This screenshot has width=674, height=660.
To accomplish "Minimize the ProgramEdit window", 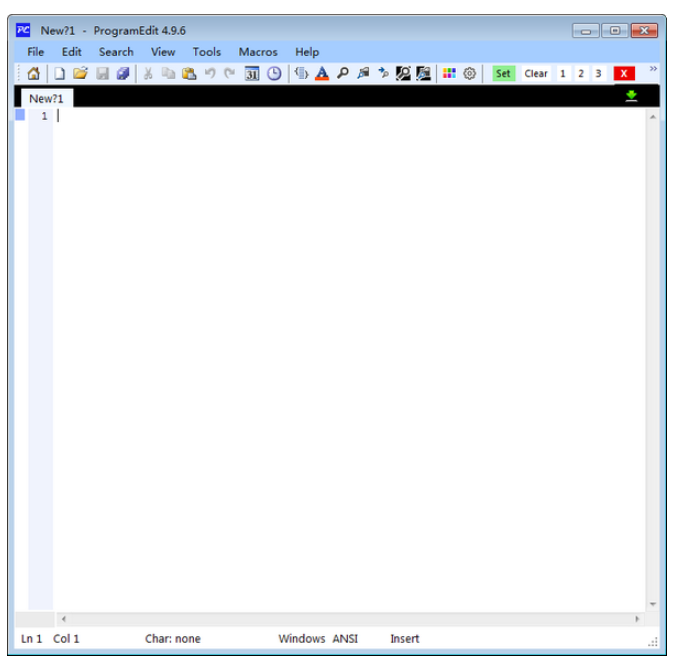I will coord(585,31).
